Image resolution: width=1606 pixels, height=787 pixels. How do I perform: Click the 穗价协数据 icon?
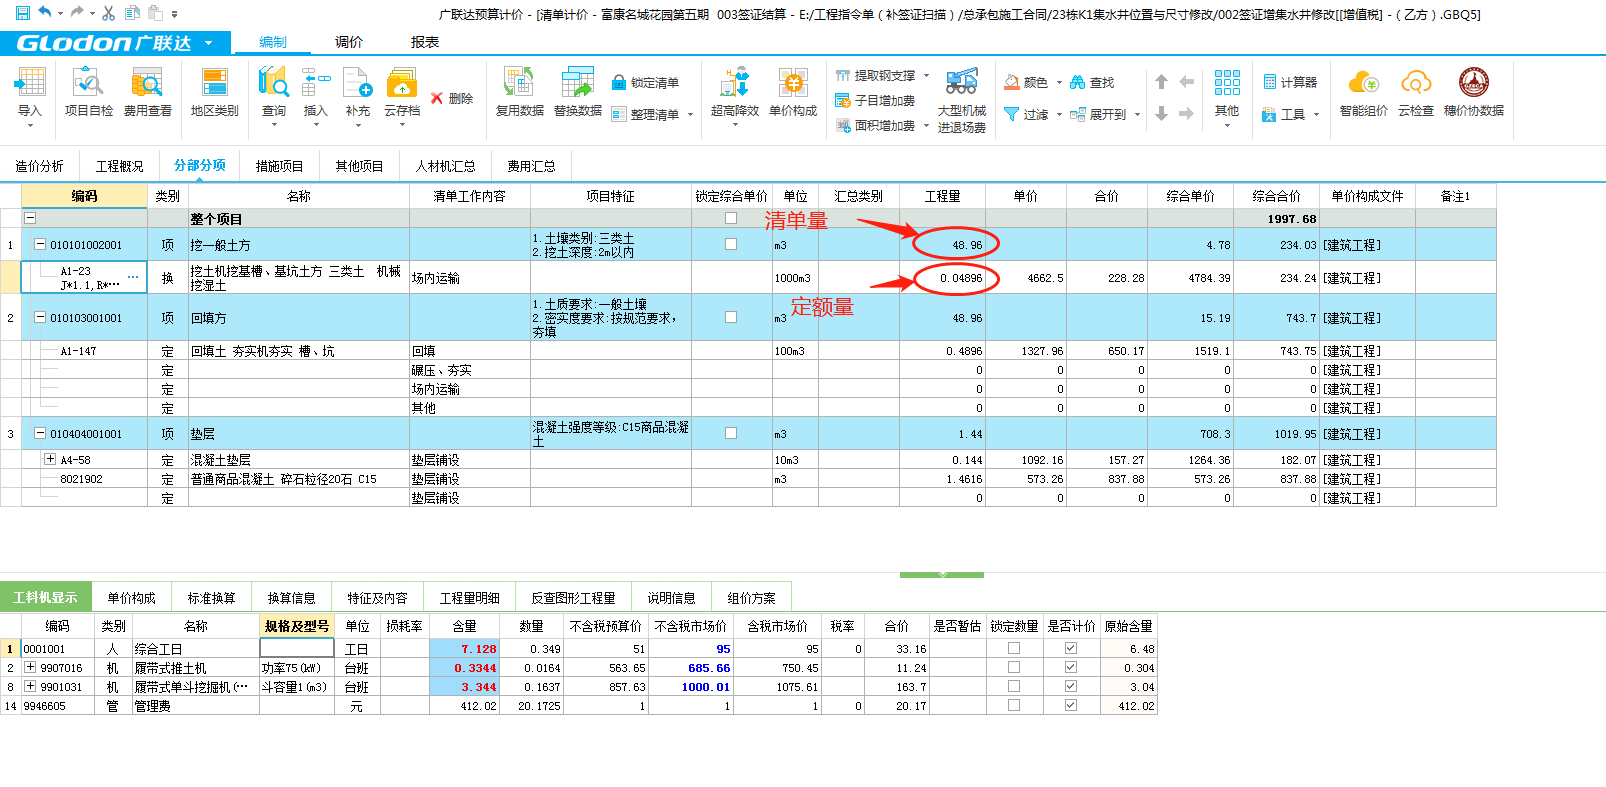coord(1473,83)
